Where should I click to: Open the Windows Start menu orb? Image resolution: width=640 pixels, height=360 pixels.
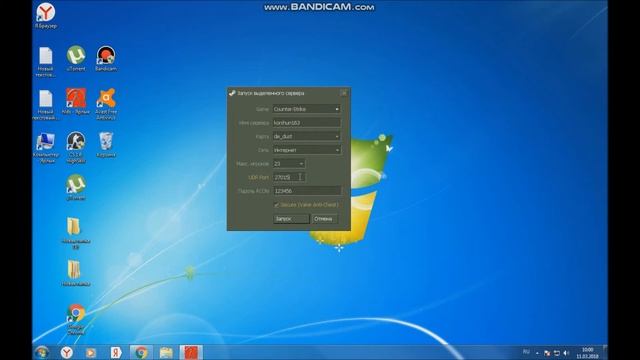[42, 352]
